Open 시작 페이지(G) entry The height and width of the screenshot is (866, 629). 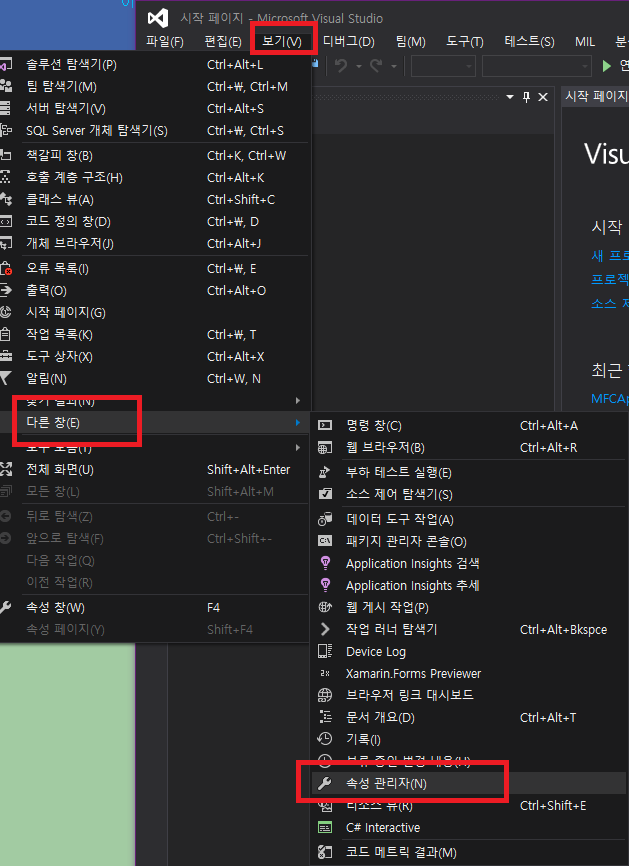[x=155, y=313]
